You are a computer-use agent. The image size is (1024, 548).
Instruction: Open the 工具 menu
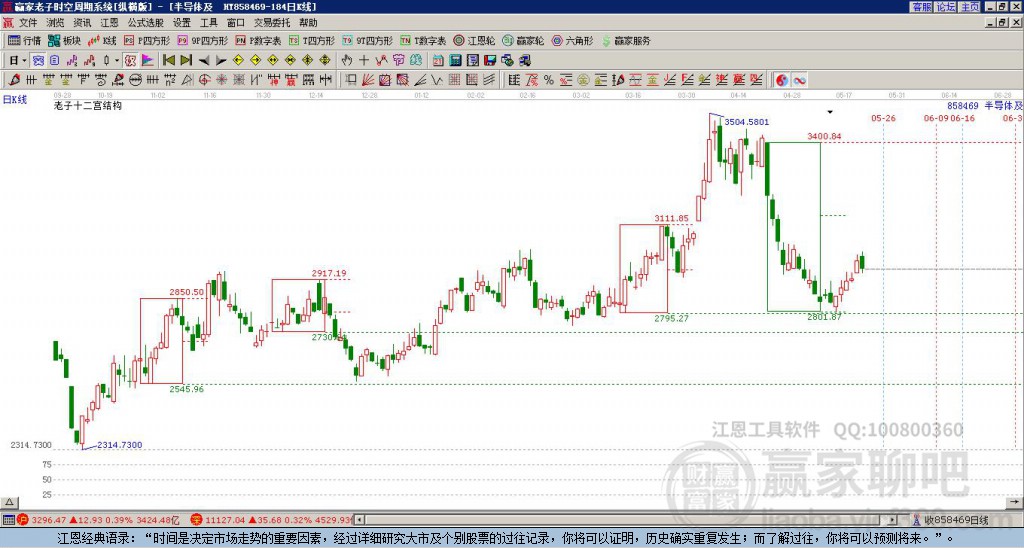tap(208, 23)
